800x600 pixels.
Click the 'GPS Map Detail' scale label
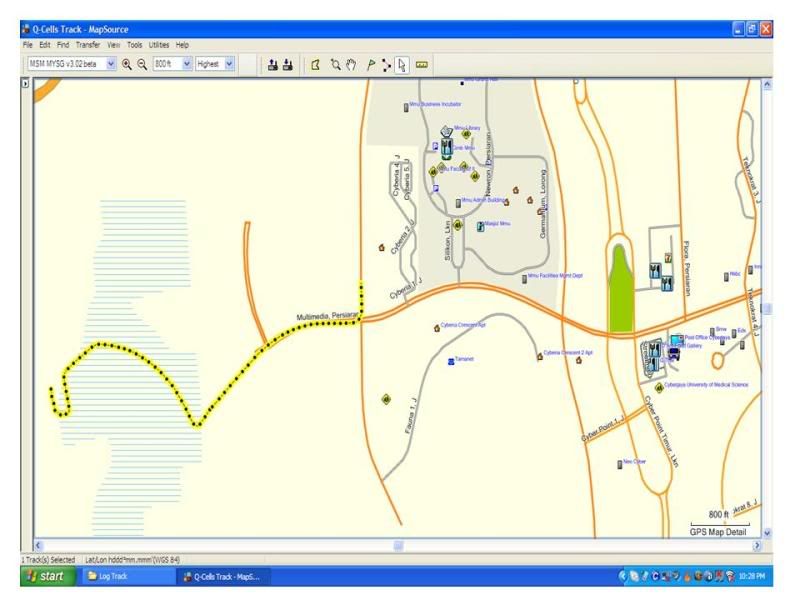tap(718, 532)
